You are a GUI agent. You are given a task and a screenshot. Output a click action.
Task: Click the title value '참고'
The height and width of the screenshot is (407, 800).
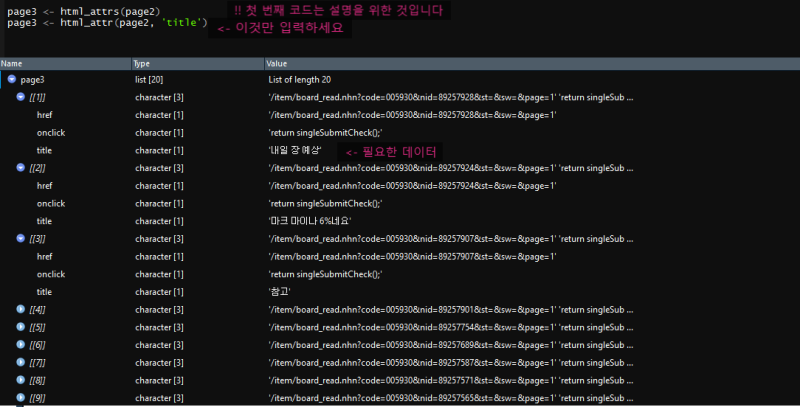[280, 292]
